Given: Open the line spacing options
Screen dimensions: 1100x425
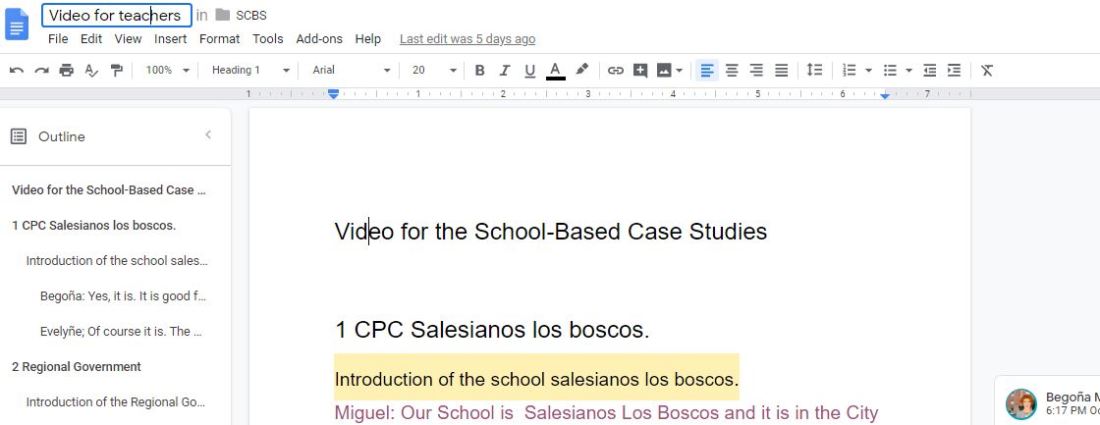Looking at the screenshot, I should (x=814, y=70).
